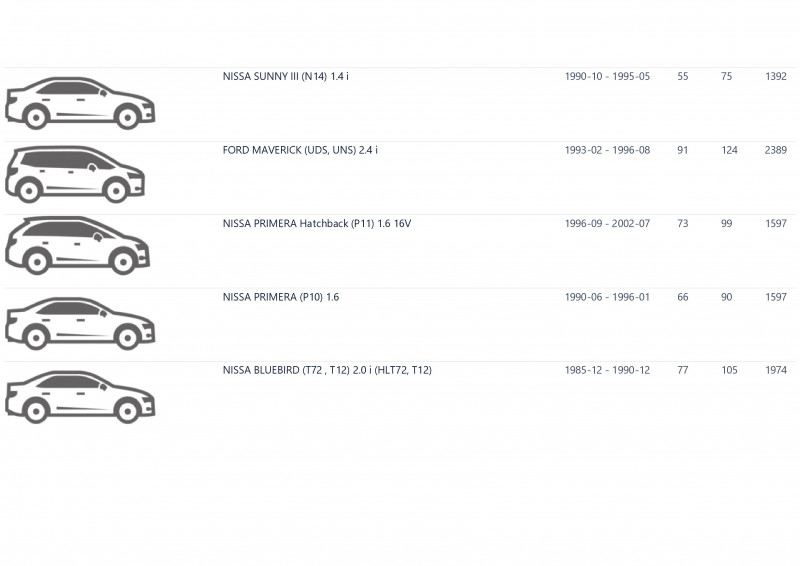Open NISSA BLUEBIRD (T72, T12) 2.0 i
The width and height of the screenshot is (800, 566).
(x=327, y=371)
